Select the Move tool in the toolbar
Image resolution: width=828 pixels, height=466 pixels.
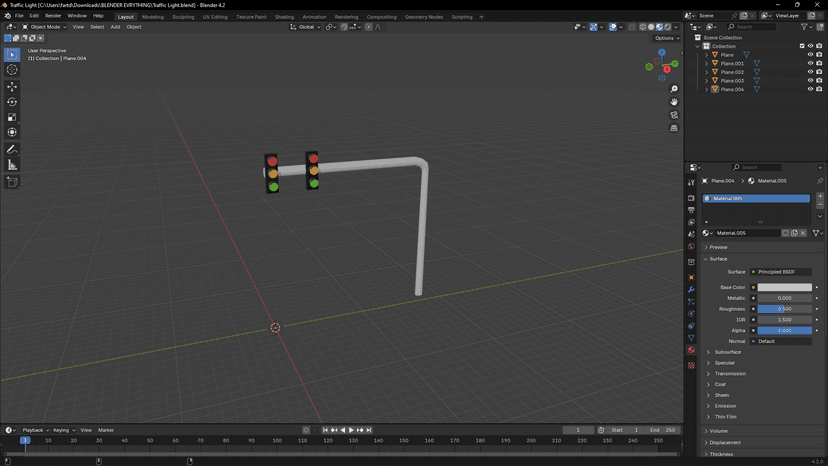click(12, 86)
